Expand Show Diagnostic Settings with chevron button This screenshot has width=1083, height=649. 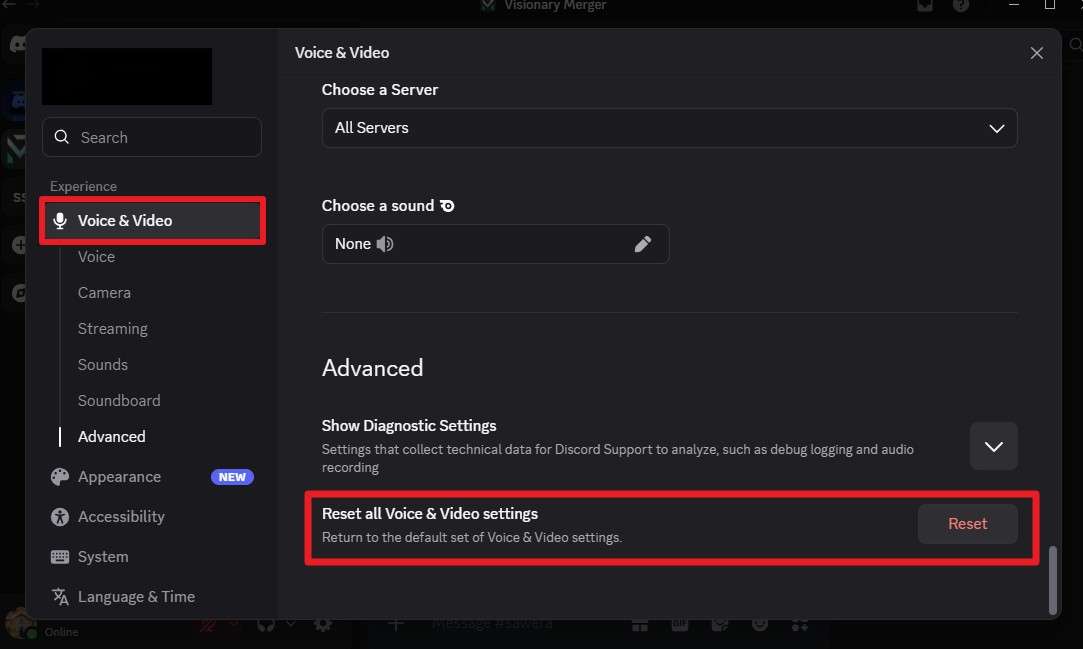(x=993, y=446)
